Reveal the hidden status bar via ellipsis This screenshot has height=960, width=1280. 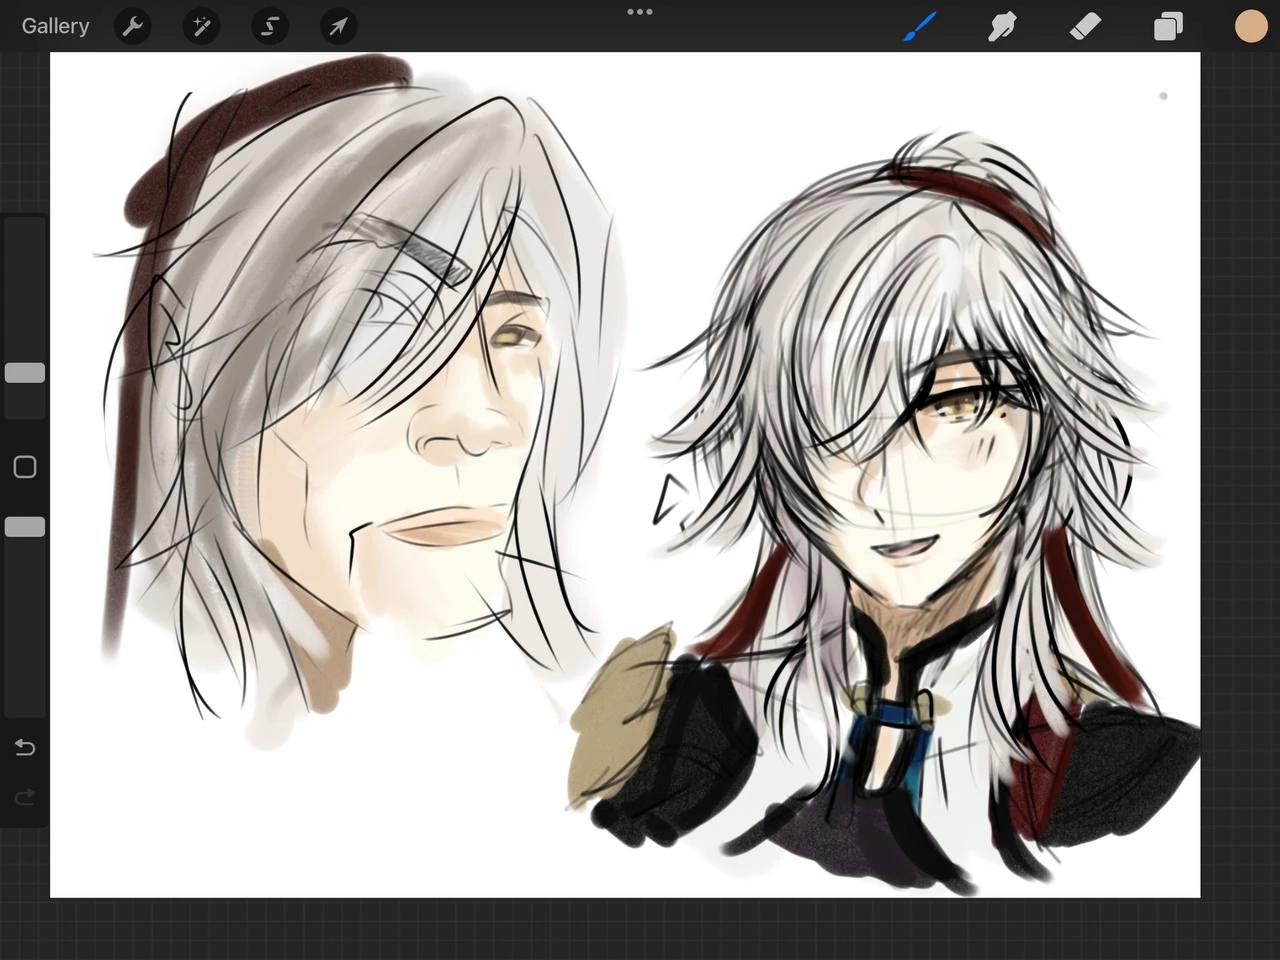[x=639, y=12]
